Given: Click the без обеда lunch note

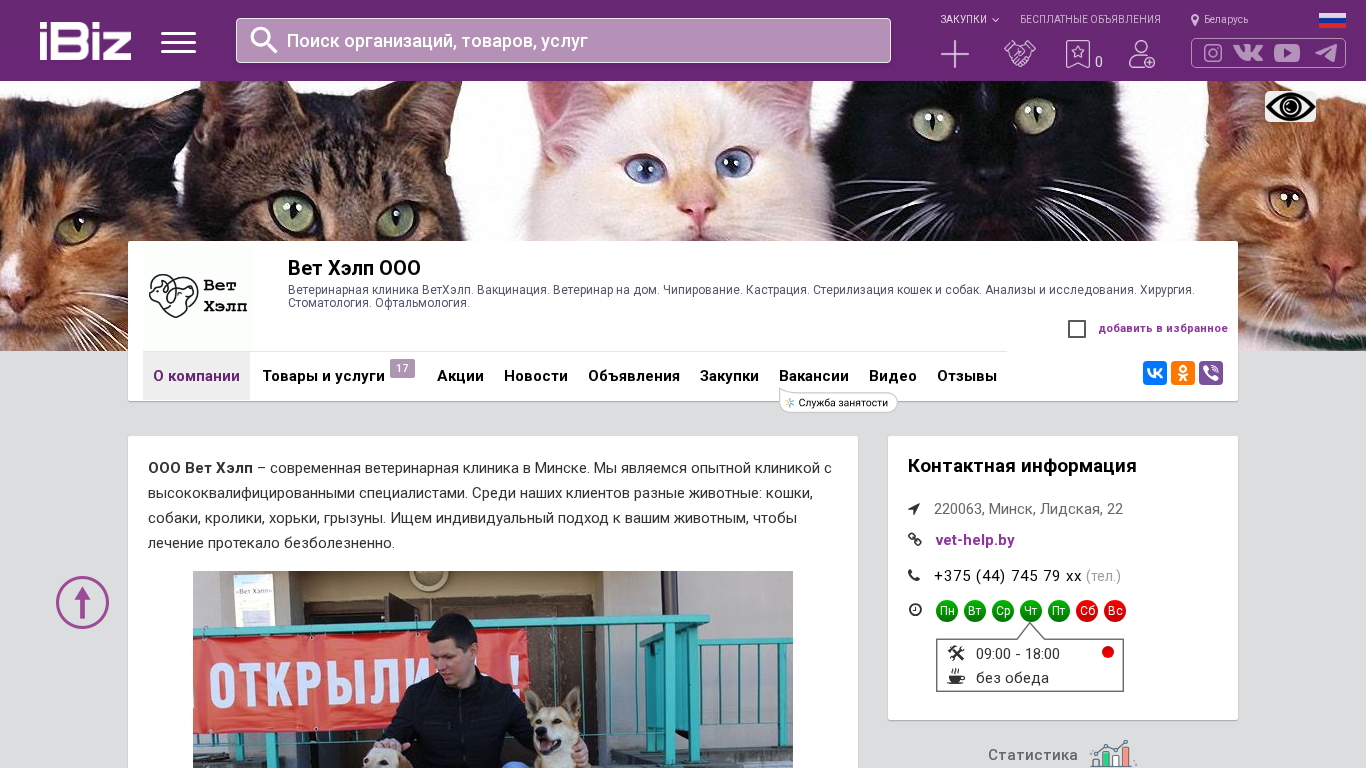Looking at the screenshot, I should [x=1012, y=678].
